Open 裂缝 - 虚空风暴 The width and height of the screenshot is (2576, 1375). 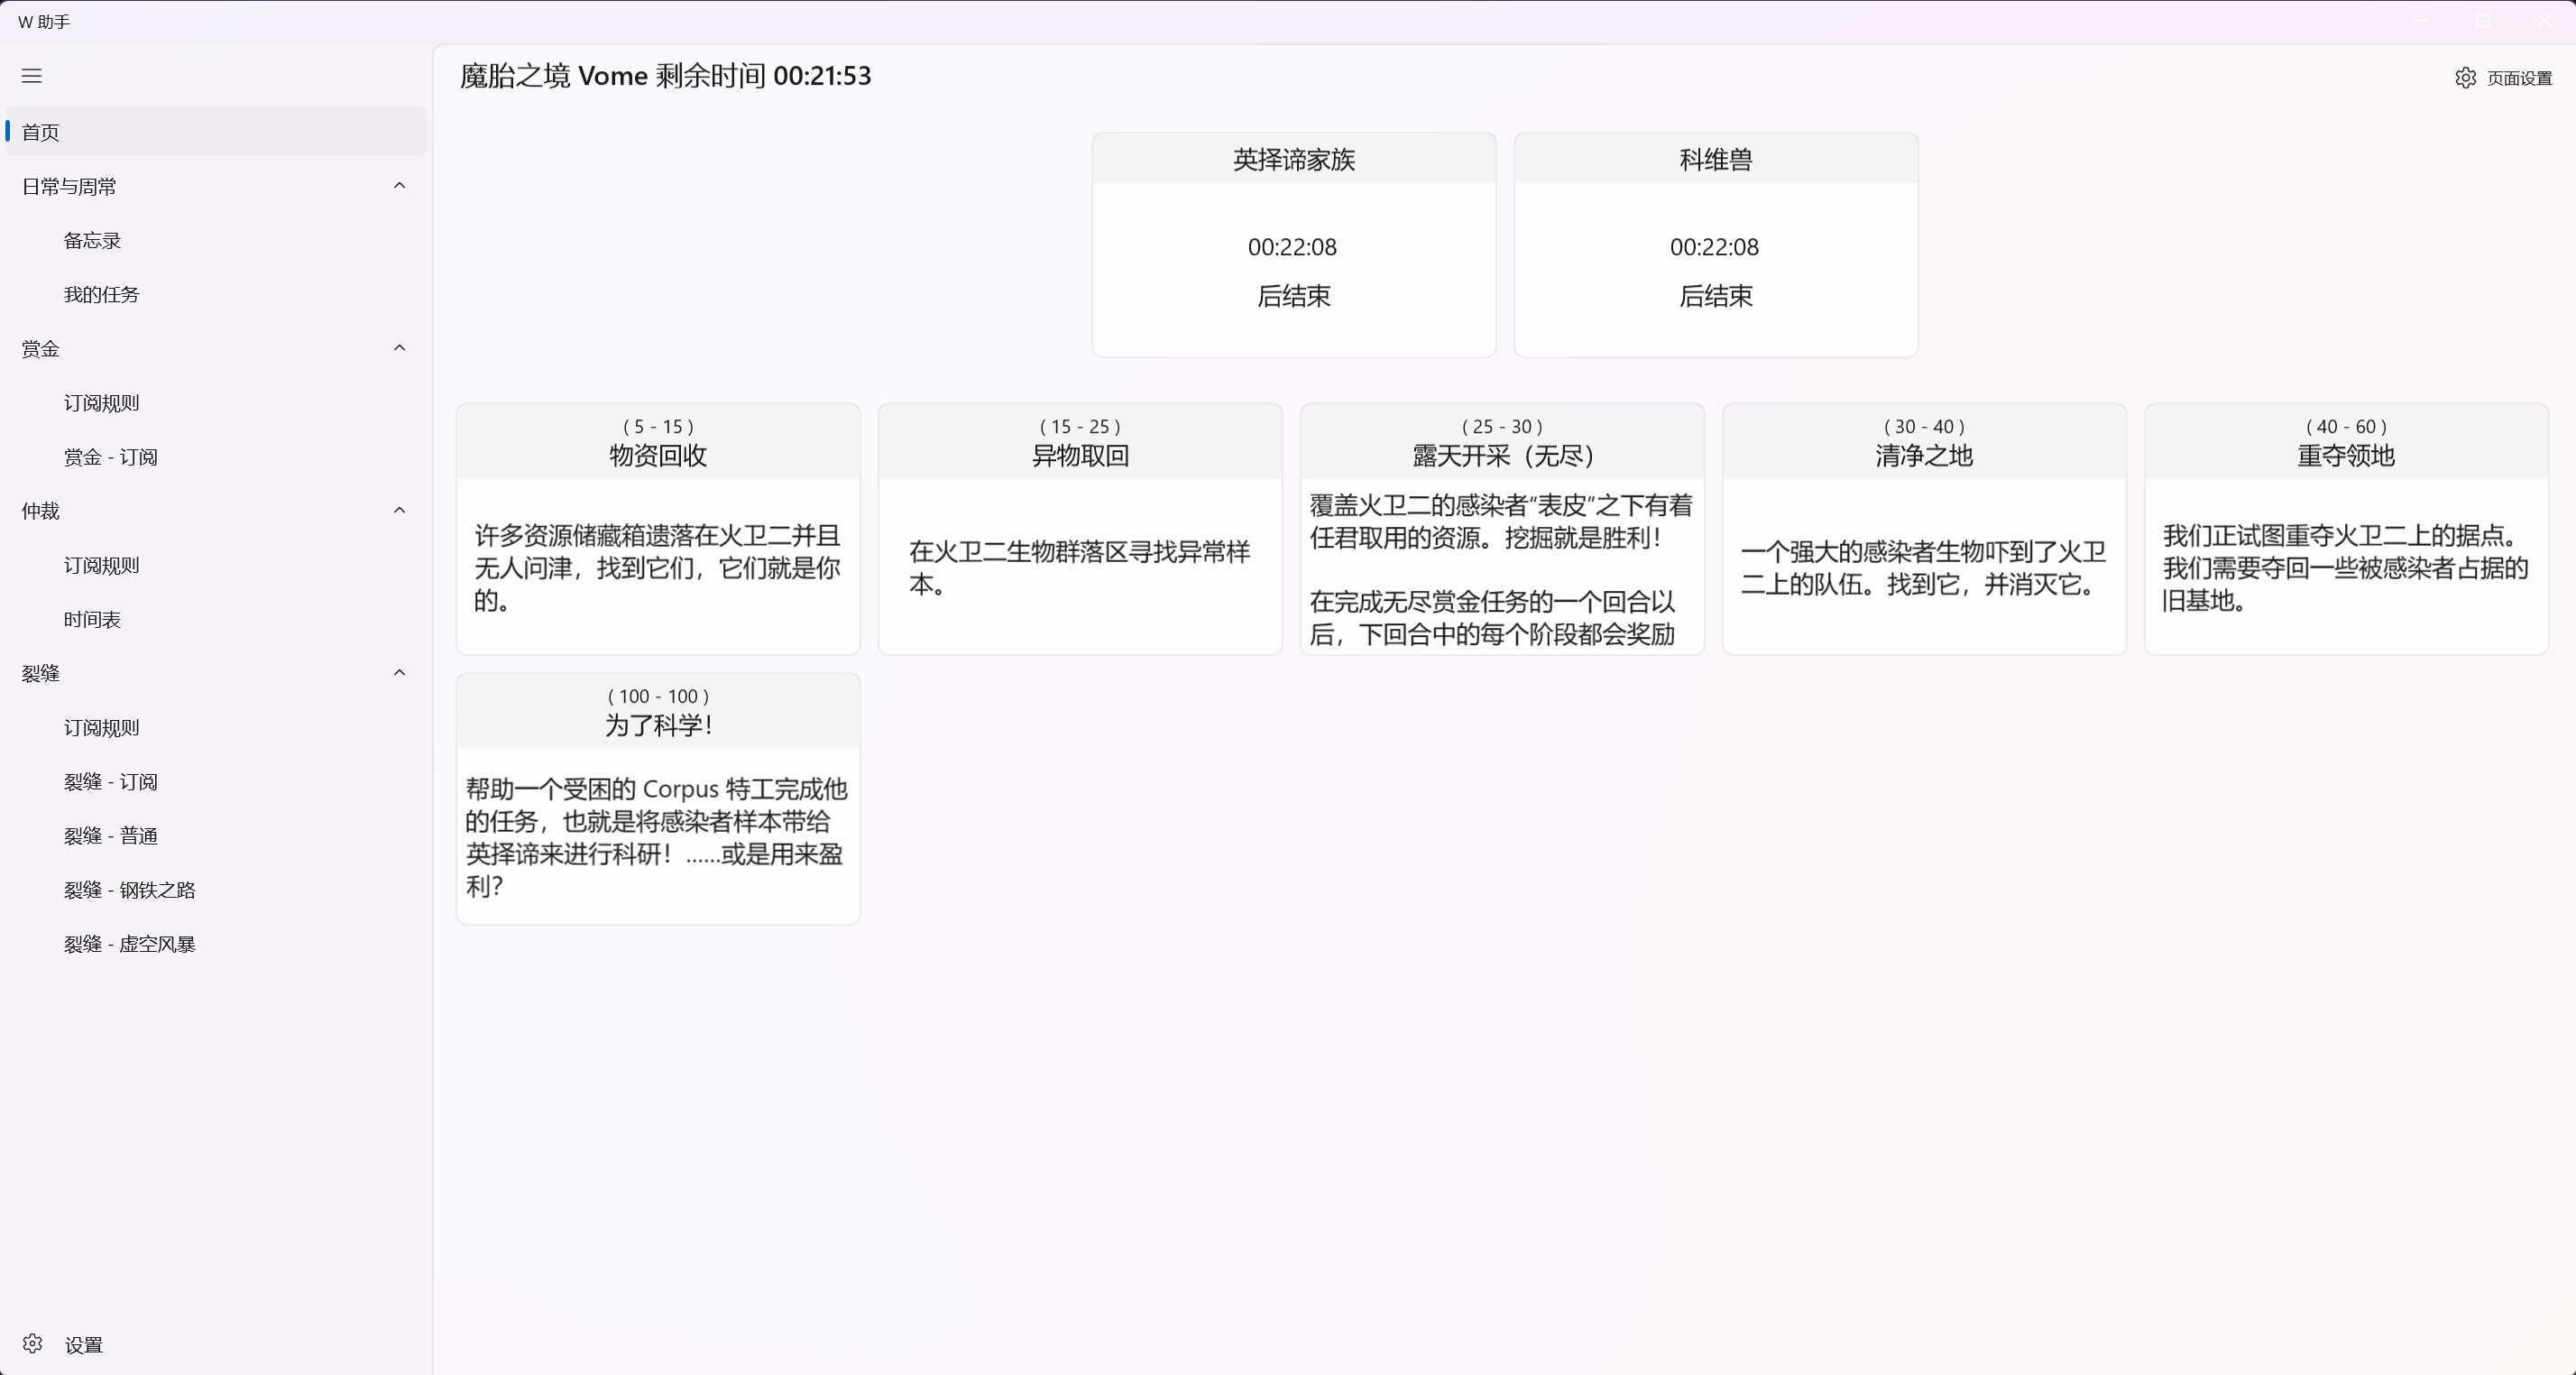(x=129, y=943)
